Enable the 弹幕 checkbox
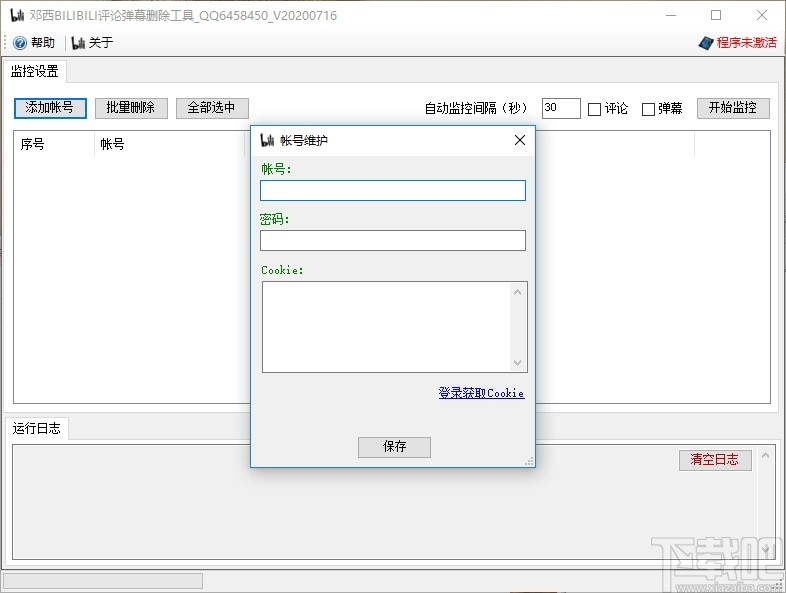The width and height of the screenshot is (786, 593). coord(648,109)
